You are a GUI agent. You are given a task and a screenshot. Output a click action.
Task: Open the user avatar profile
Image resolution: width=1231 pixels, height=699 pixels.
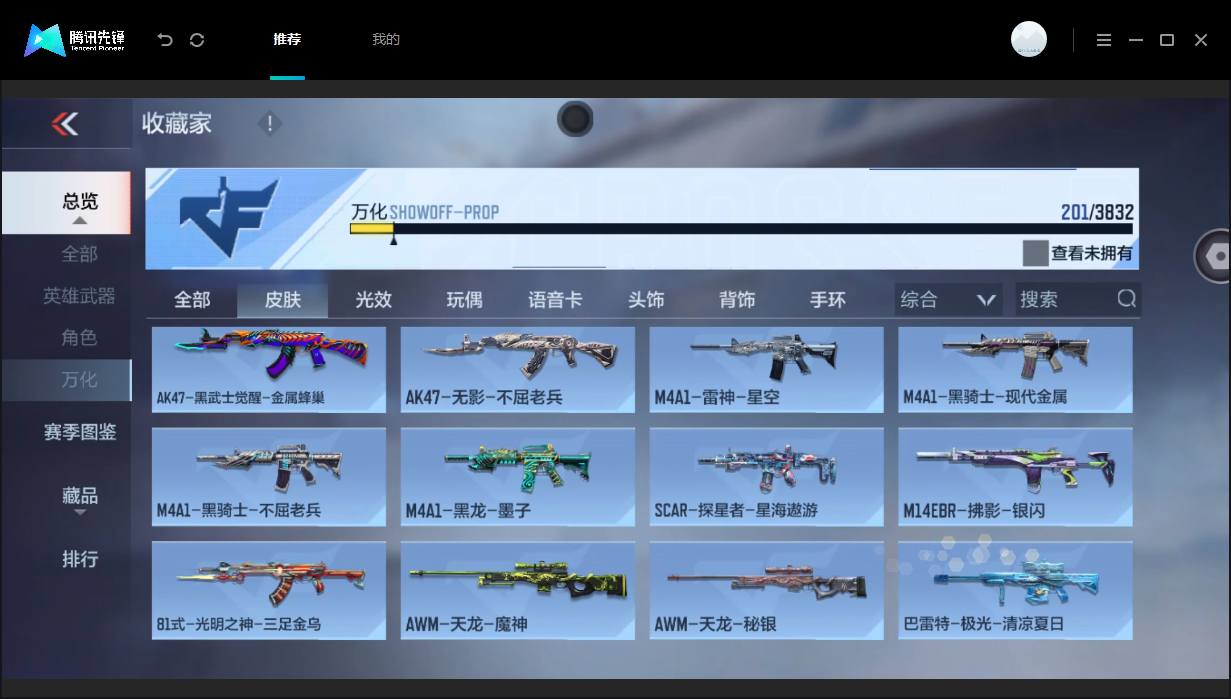pos(1029,39)
